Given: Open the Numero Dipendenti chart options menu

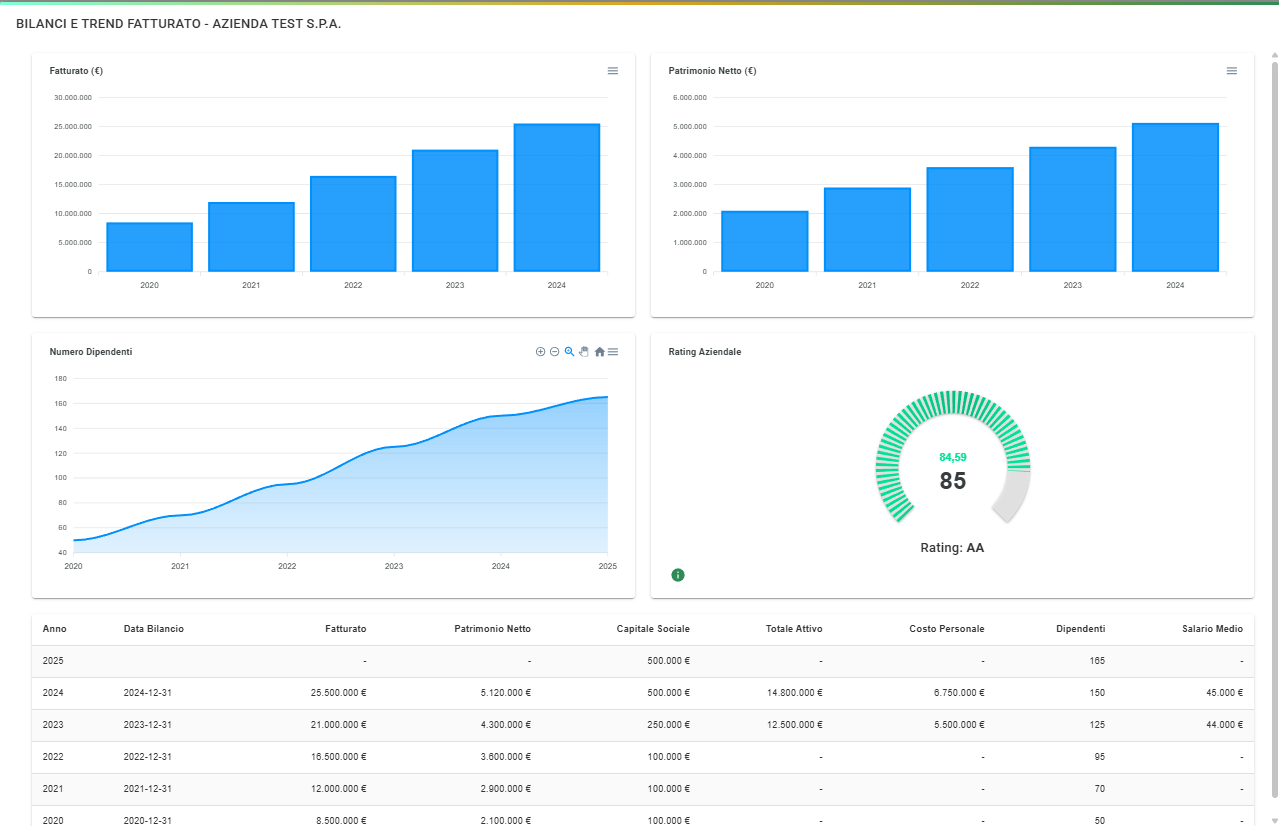Looking at the screenshot, I should [613, 352].
